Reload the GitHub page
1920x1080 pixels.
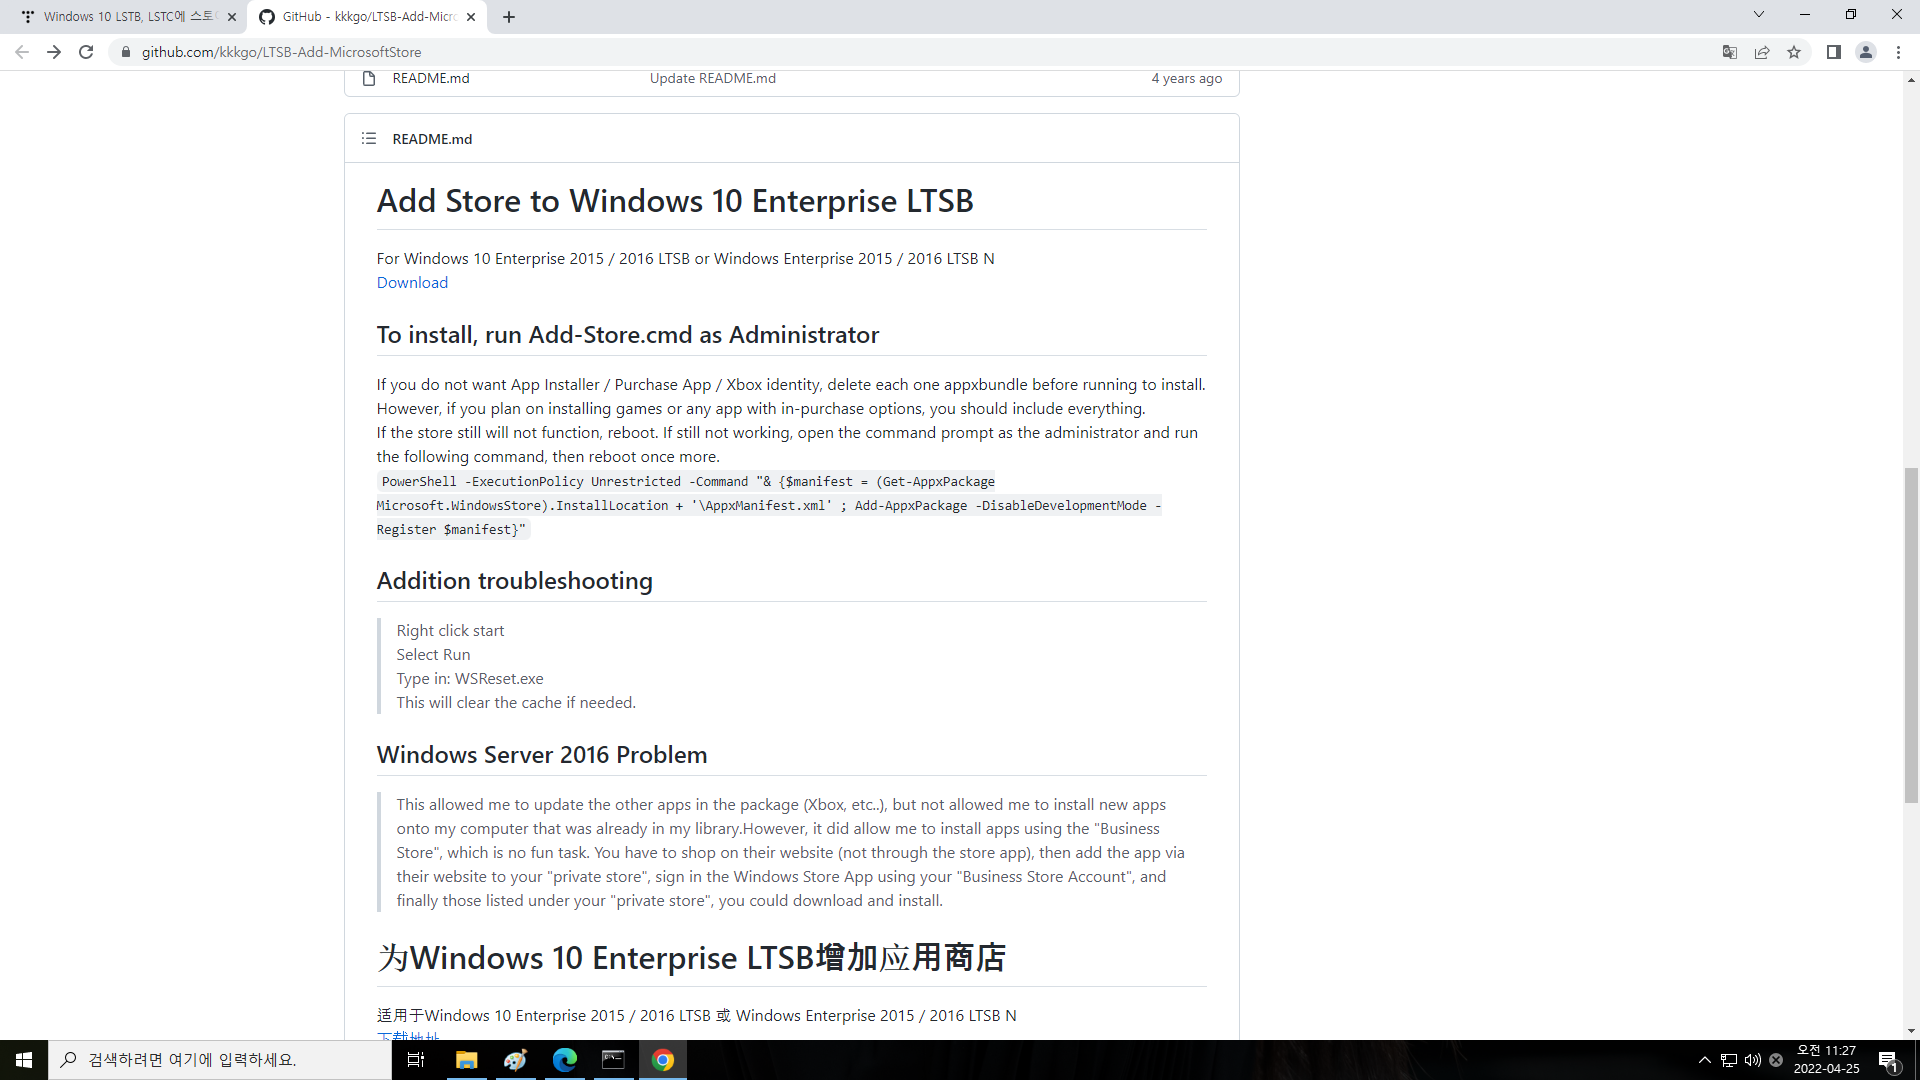click(86, 52)
